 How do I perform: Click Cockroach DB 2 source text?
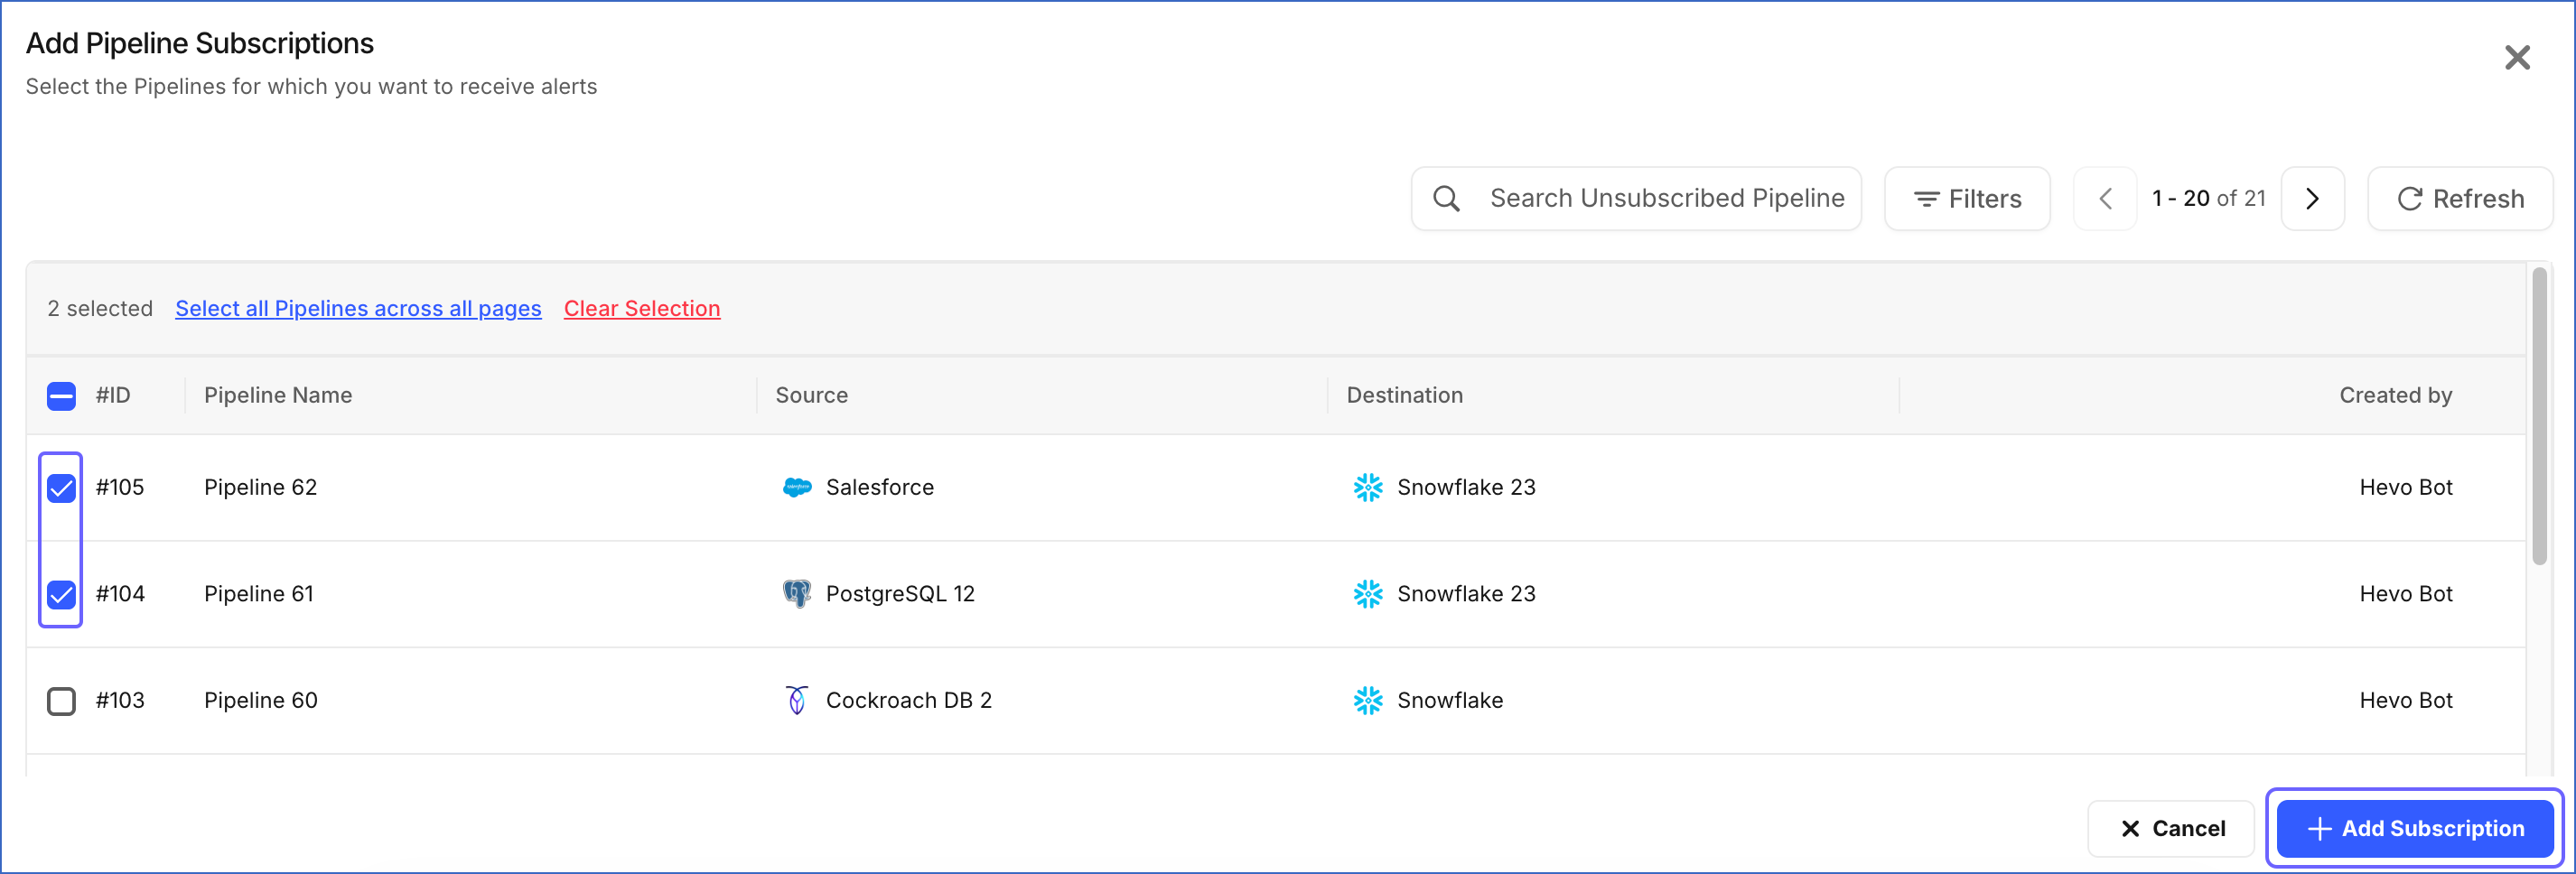[x=908, y=700]
